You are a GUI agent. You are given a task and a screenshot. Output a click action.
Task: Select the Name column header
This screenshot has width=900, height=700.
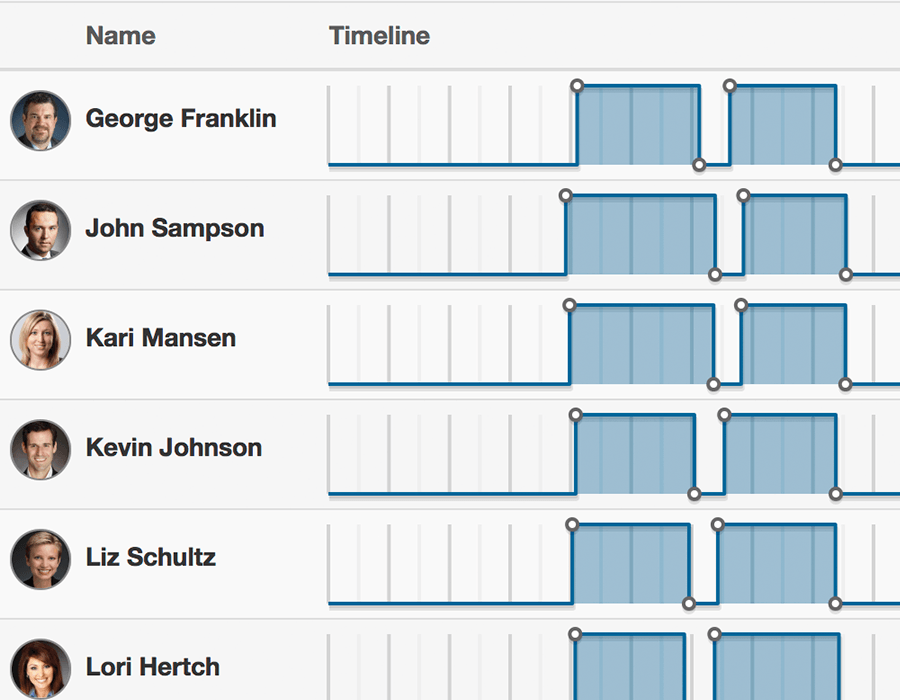(x=120, y=35)
